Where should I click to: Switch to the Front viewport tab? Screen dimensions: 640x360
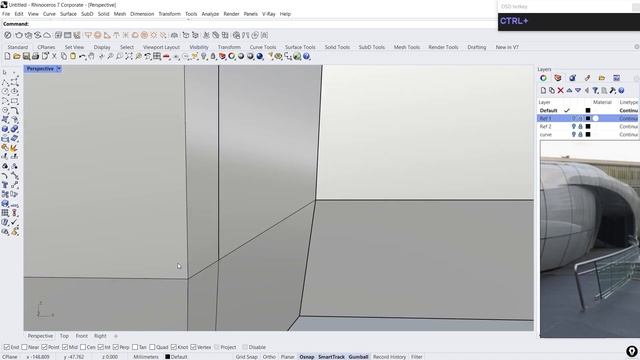coord(82,336)
